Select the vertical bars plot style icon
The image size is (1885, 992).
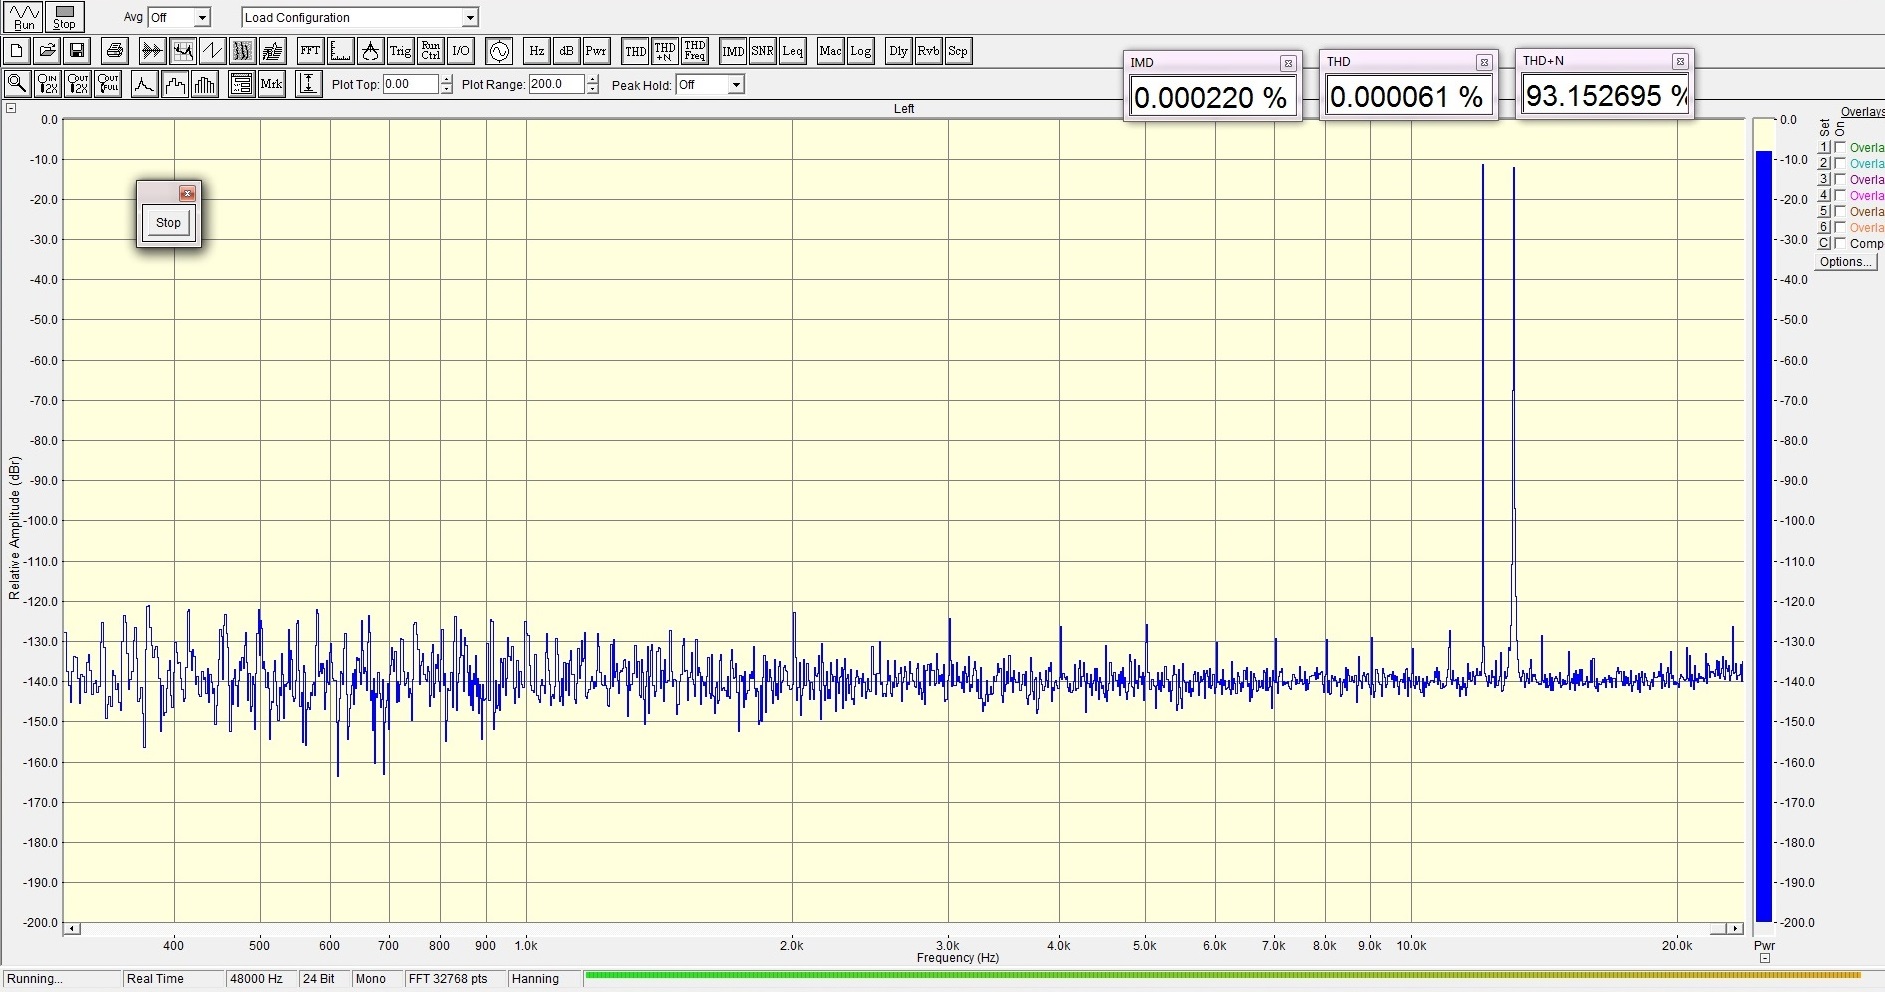(x=204, y=84)
